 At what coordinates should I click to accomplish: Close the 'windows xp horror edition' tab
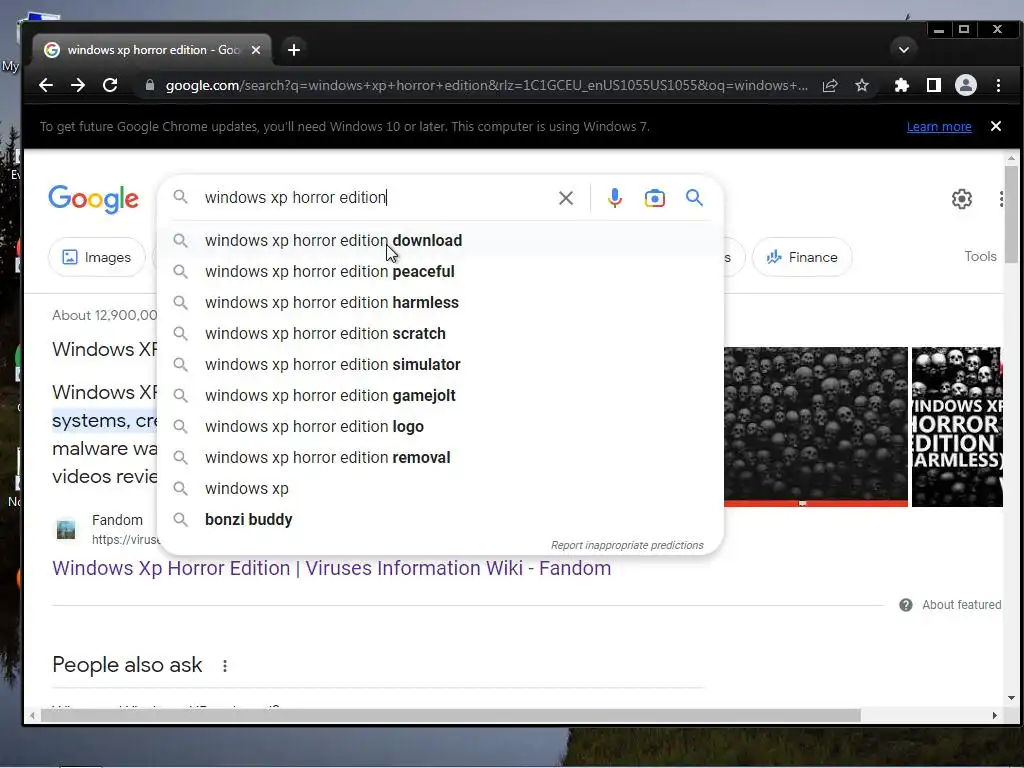pos(256,50)
